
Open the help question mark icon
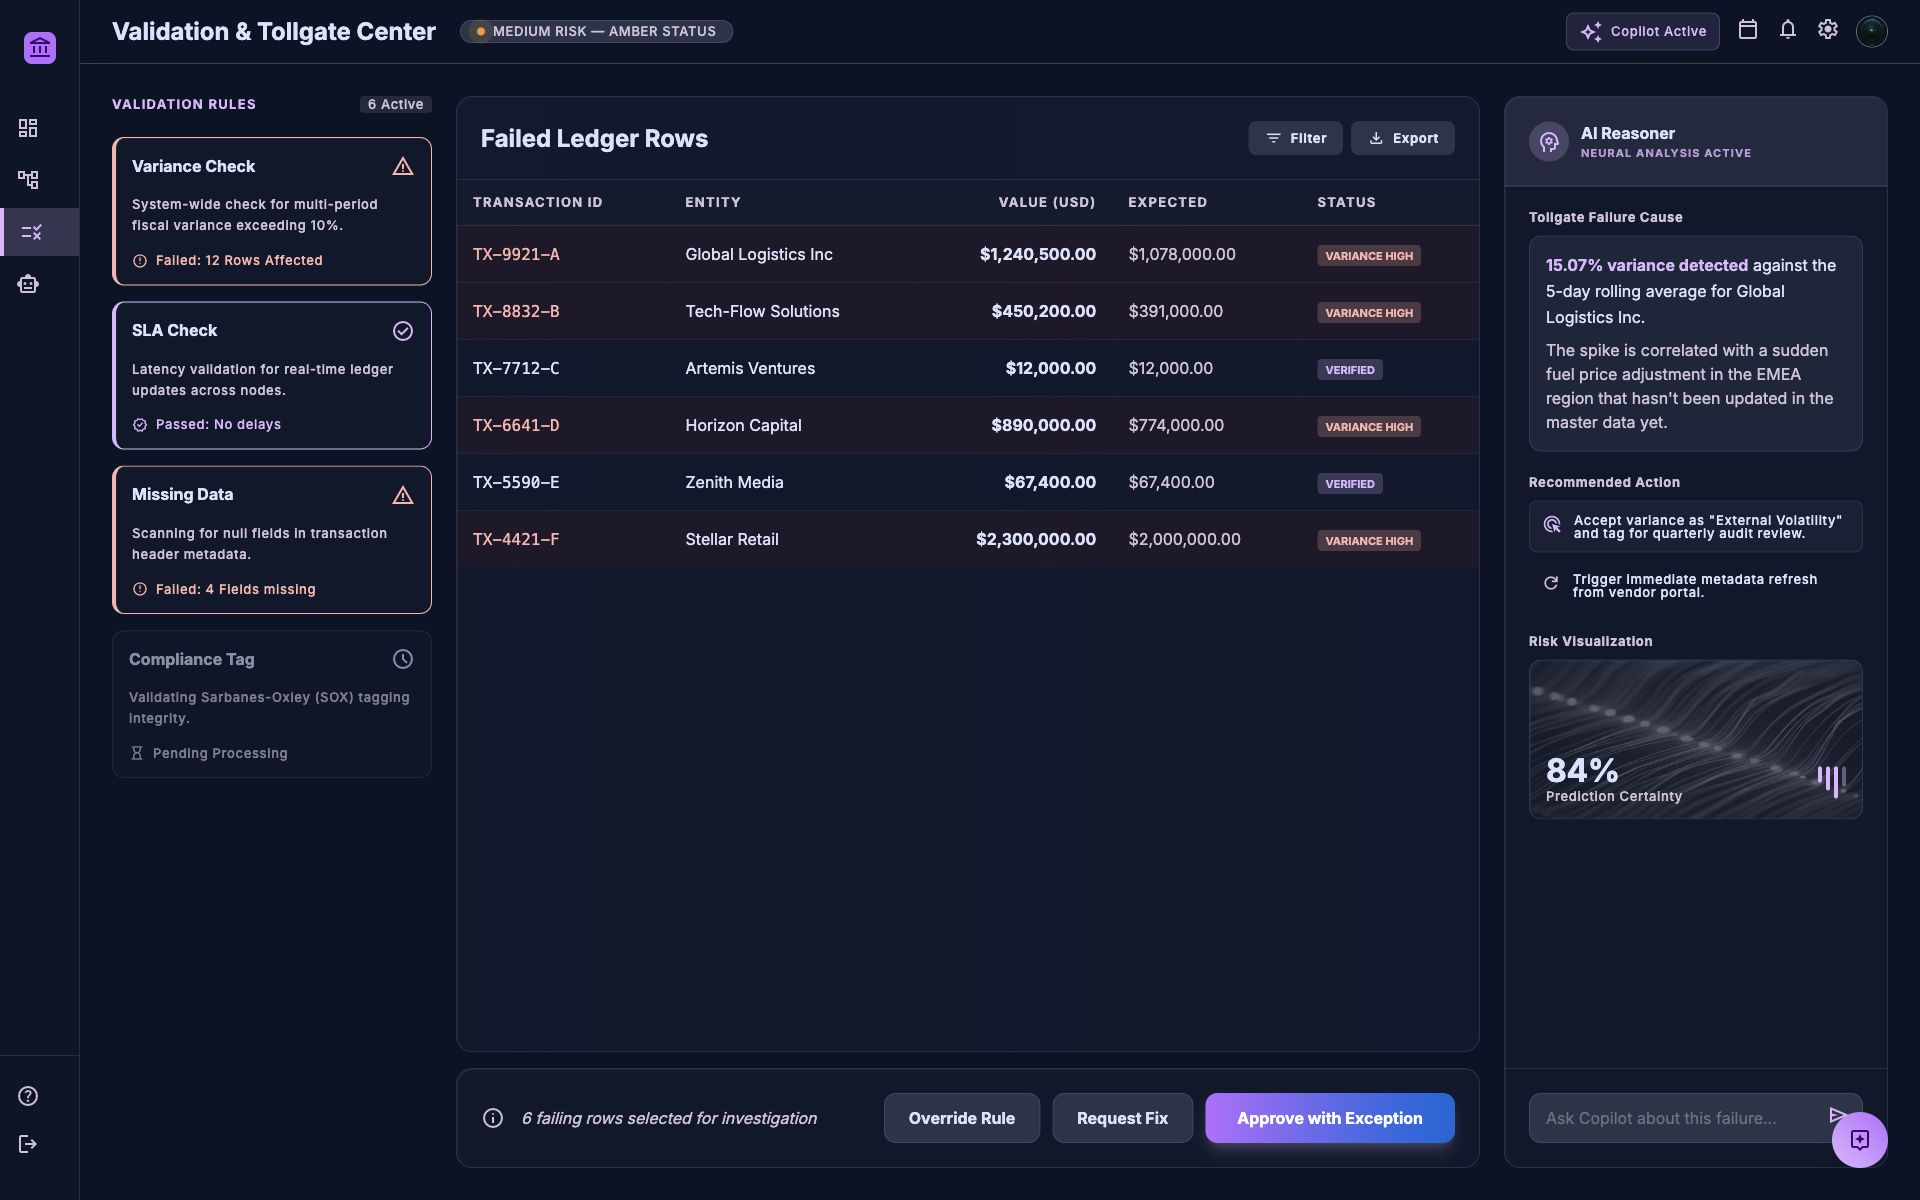pyautogui.click(x=28, y=1096)
